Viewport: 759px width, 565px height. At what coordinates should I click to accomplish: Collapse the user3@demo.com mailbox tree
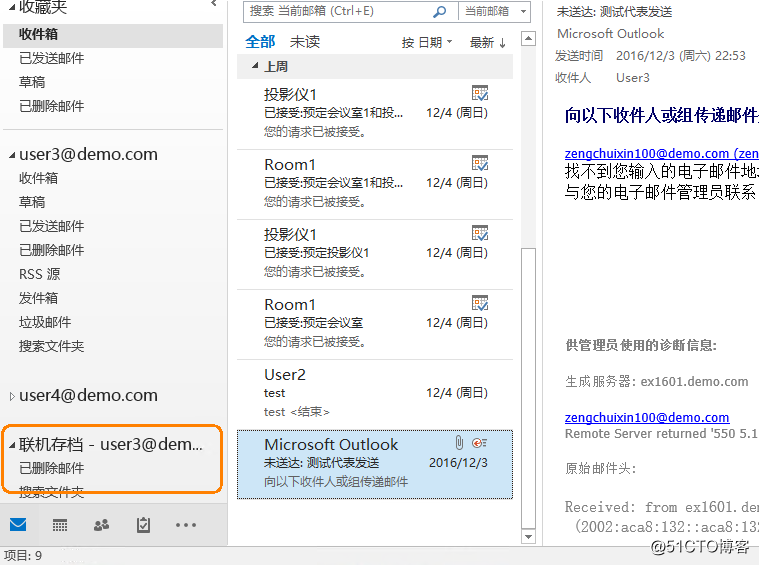click(12, 155)
